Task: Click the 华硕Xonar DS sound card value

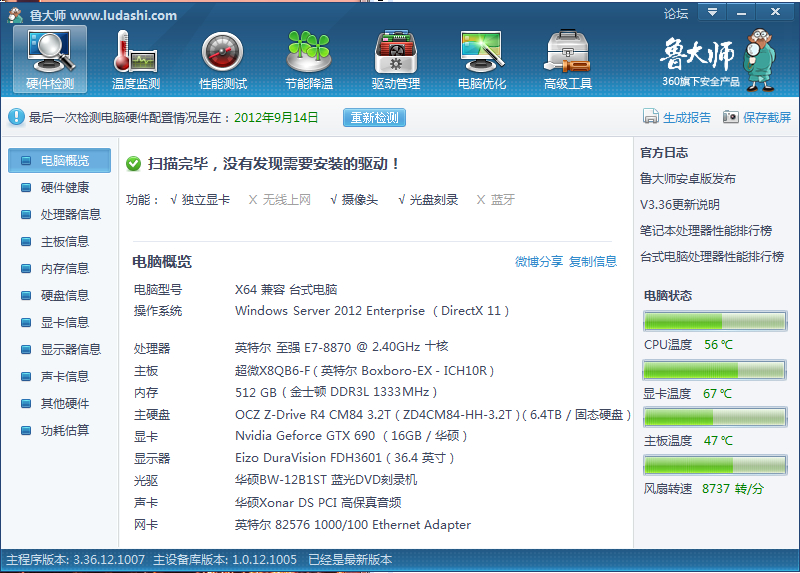Action: point(318,503)
